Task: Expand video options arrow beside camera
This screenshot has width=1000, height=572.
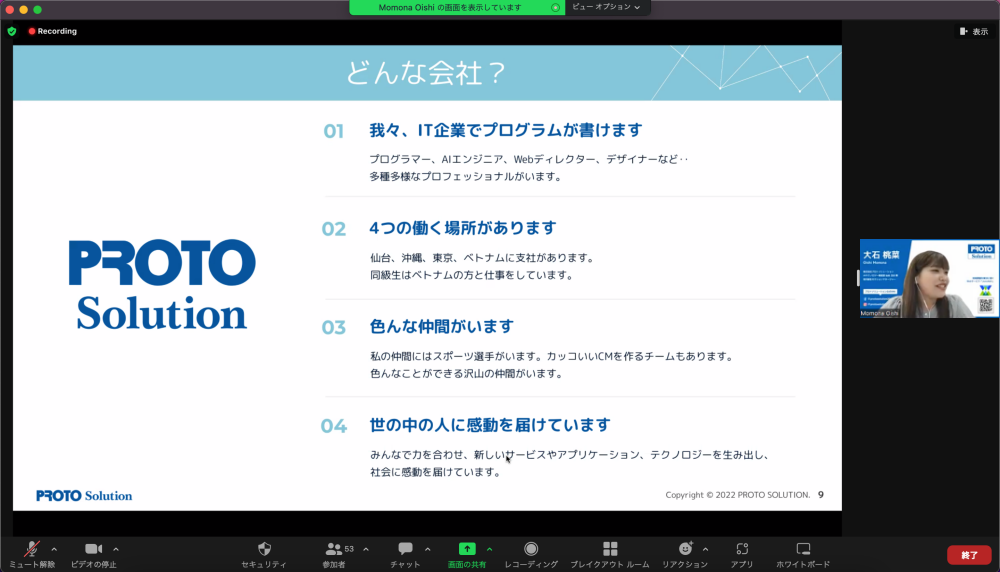Action: click(116, 549)
